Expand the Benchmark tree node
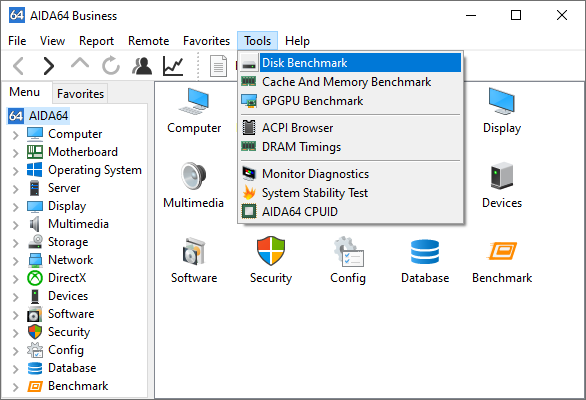Viewport: 586px width, 400px height. [15, 386]
